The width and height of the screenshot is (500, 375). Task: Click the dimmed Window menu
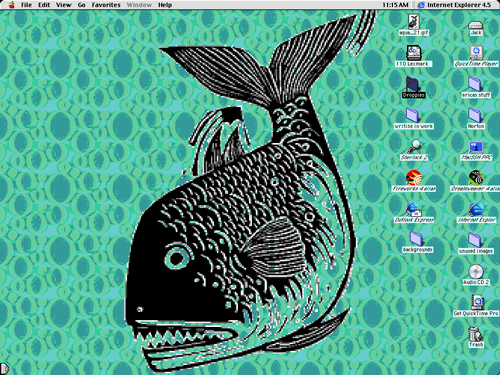click(139, 5)
